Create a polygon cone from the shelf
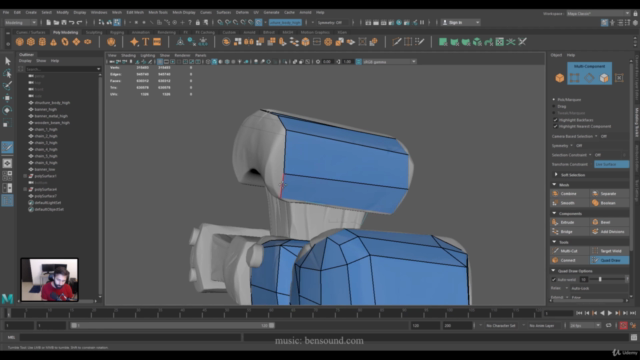Screen dimensions: 640x360 (53, 42)
